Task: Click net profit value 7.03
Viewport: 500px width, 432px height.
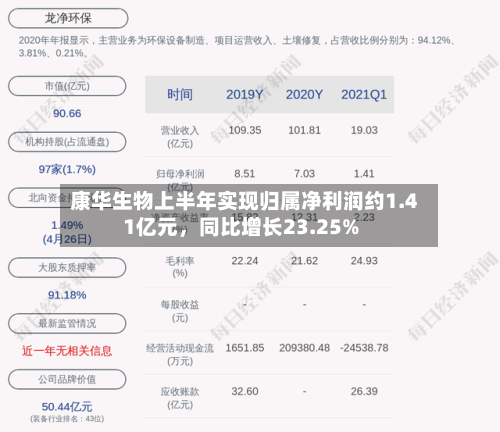Action: (x=304, y=174)
